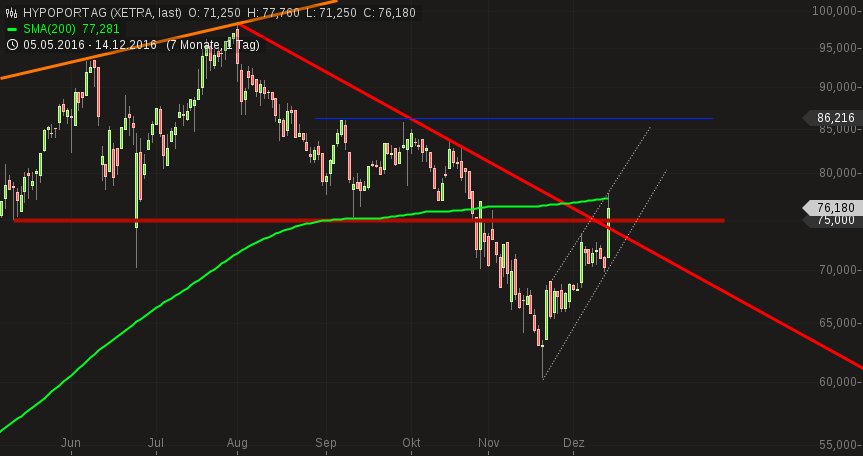The height and width of the screenshot is (456, 863).
Task: Click the SMA(200) 77,281 indicator label
Action: pyautogui.click(x=71, y=29)
